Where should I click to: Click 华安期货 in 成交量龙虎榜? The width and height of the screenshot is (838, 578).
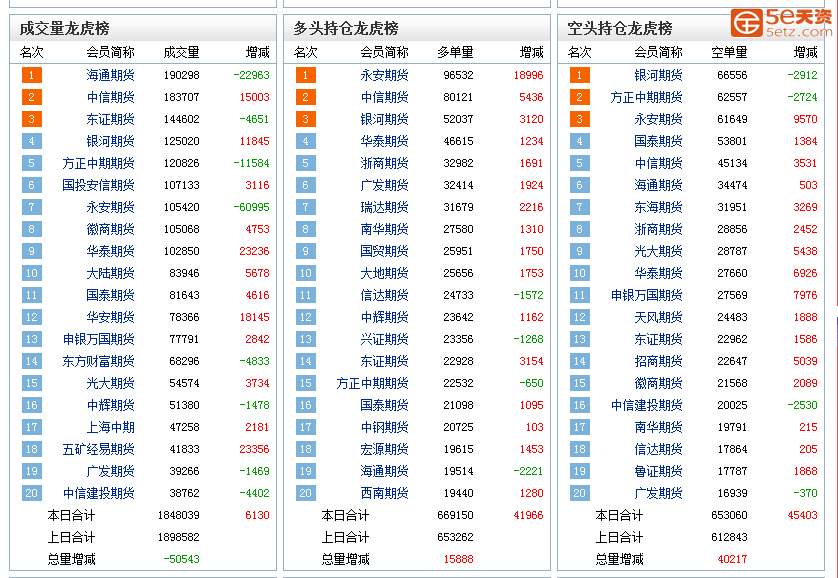coord(111,317)
